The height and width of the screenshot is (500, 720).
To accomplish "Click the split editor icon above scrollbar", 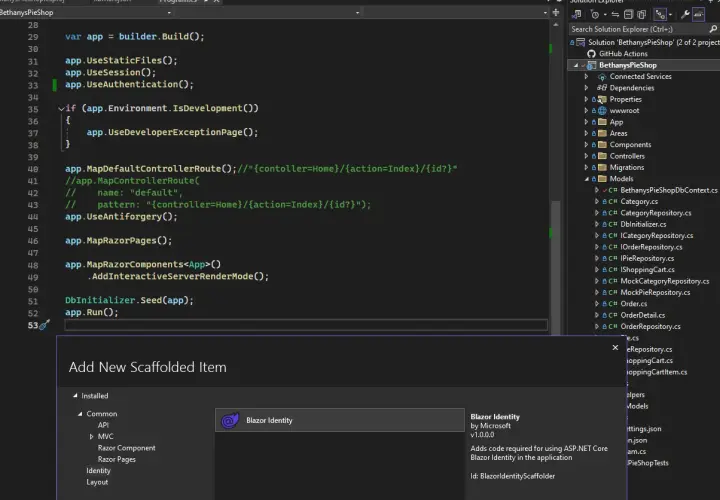I will pyautogui.click(x=556, y=12).
